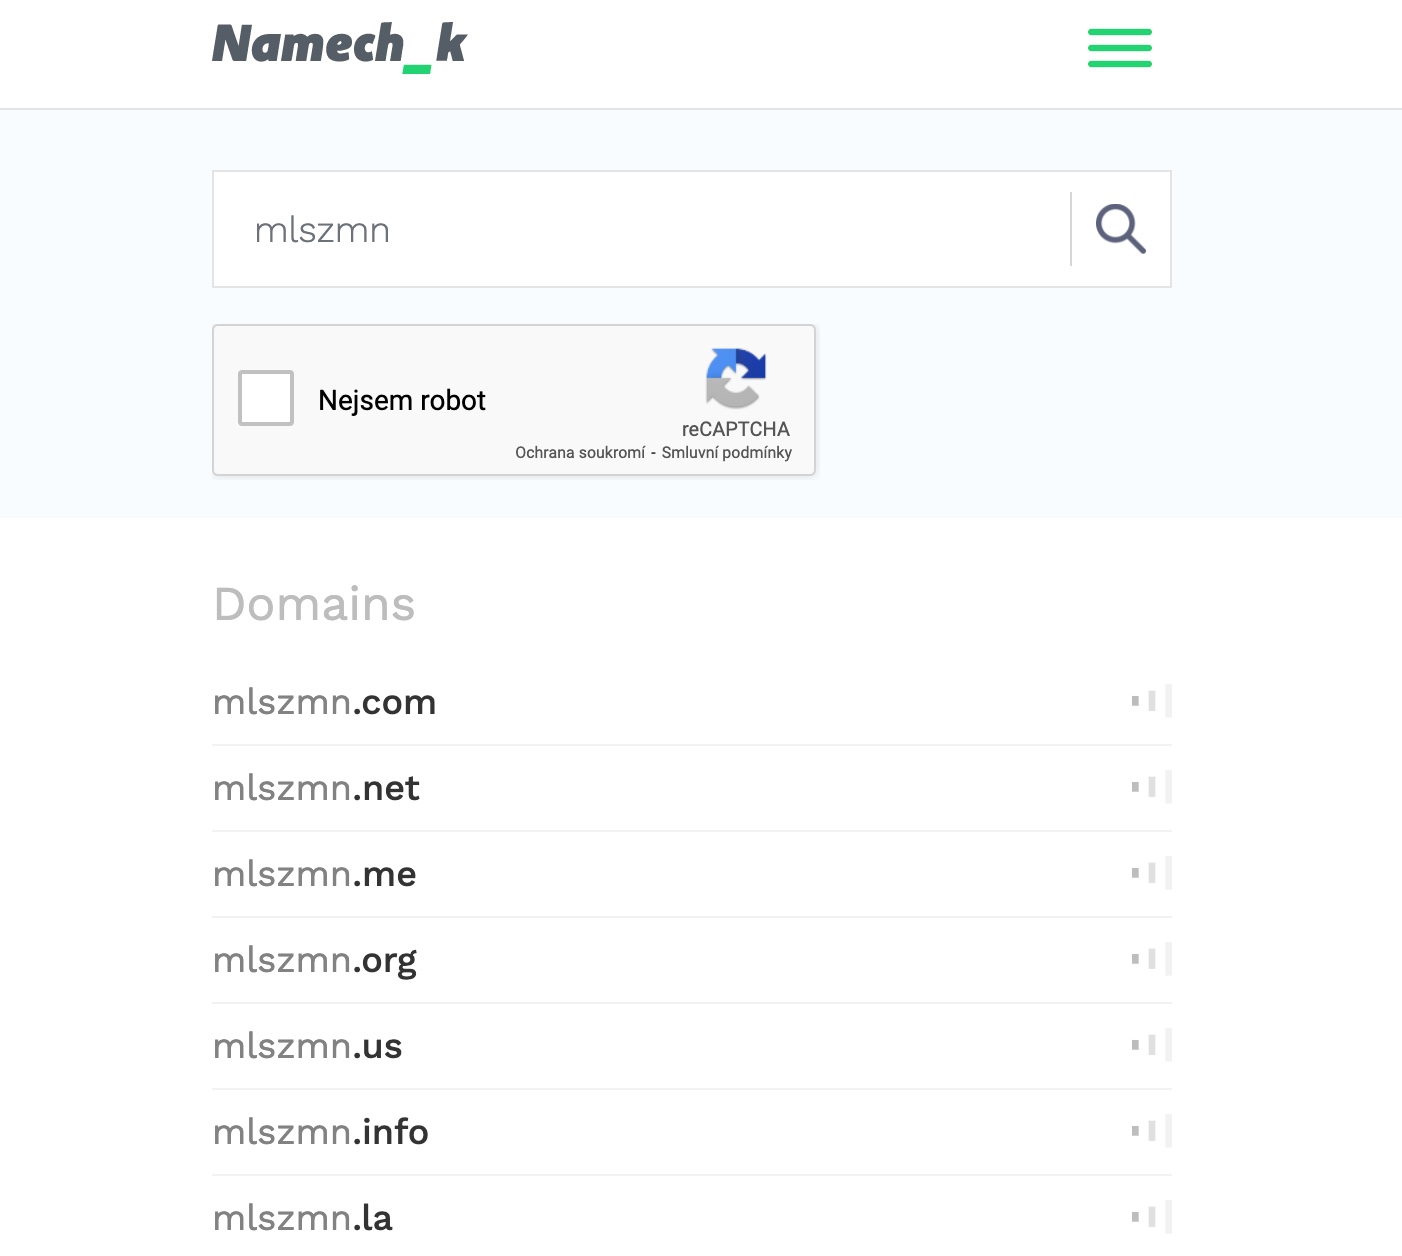
Task: Open the "Smluvní podmínky" terms link
Action: coord(727,453)
